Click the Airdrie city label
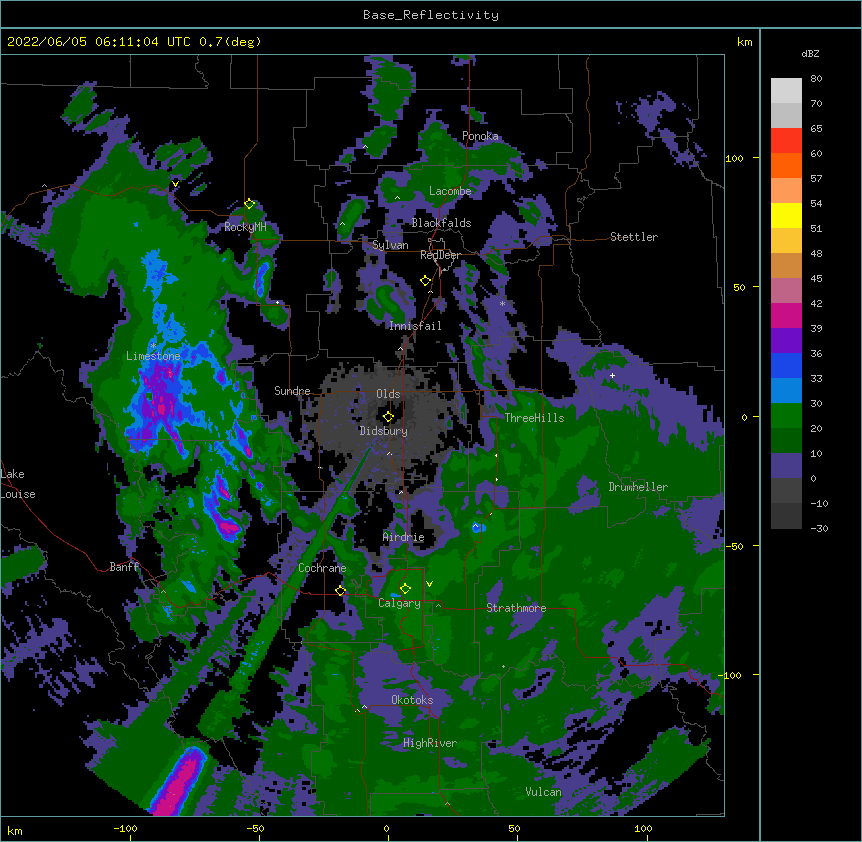This screenshot has height=842, width=862. pos(403,537)
